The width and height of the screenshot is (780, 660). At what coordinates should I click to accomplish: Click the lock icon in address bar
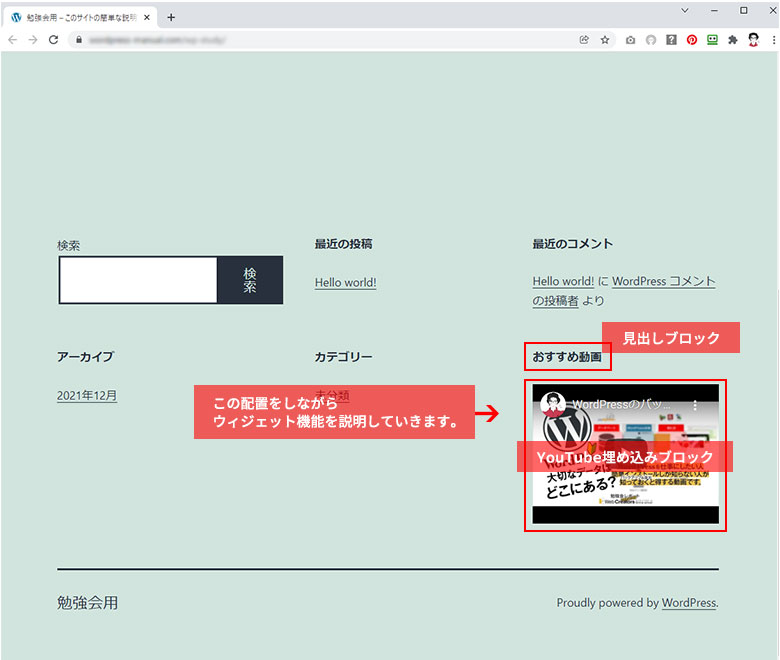[79, 40]
